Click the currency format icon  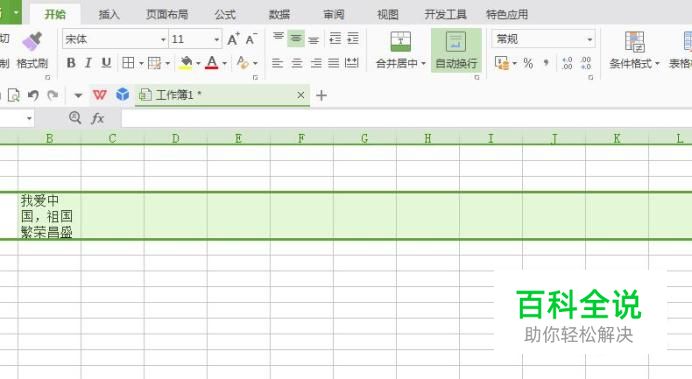[x=502, y=63]
